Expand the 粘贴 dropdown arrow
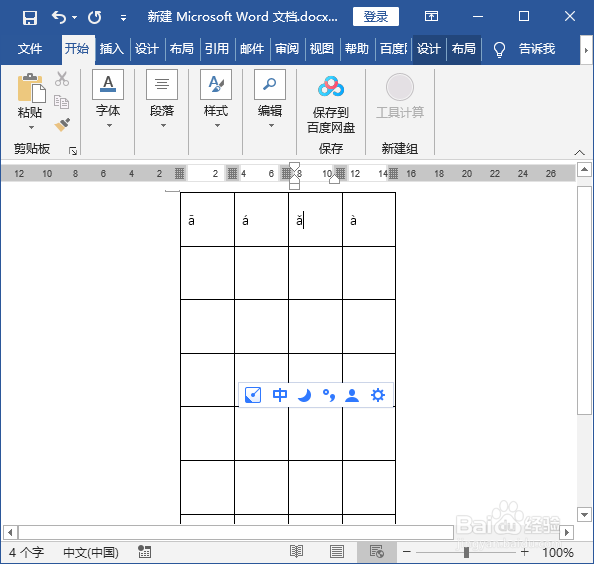 (31, 127)
